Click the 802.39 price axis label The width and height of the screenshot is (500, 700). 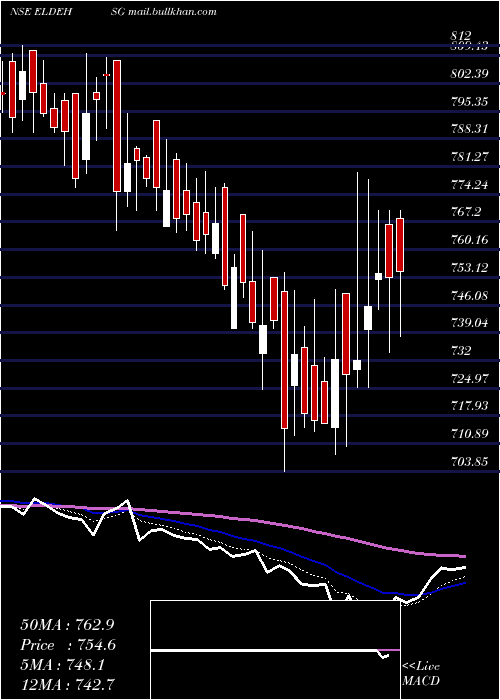point(469,74)
